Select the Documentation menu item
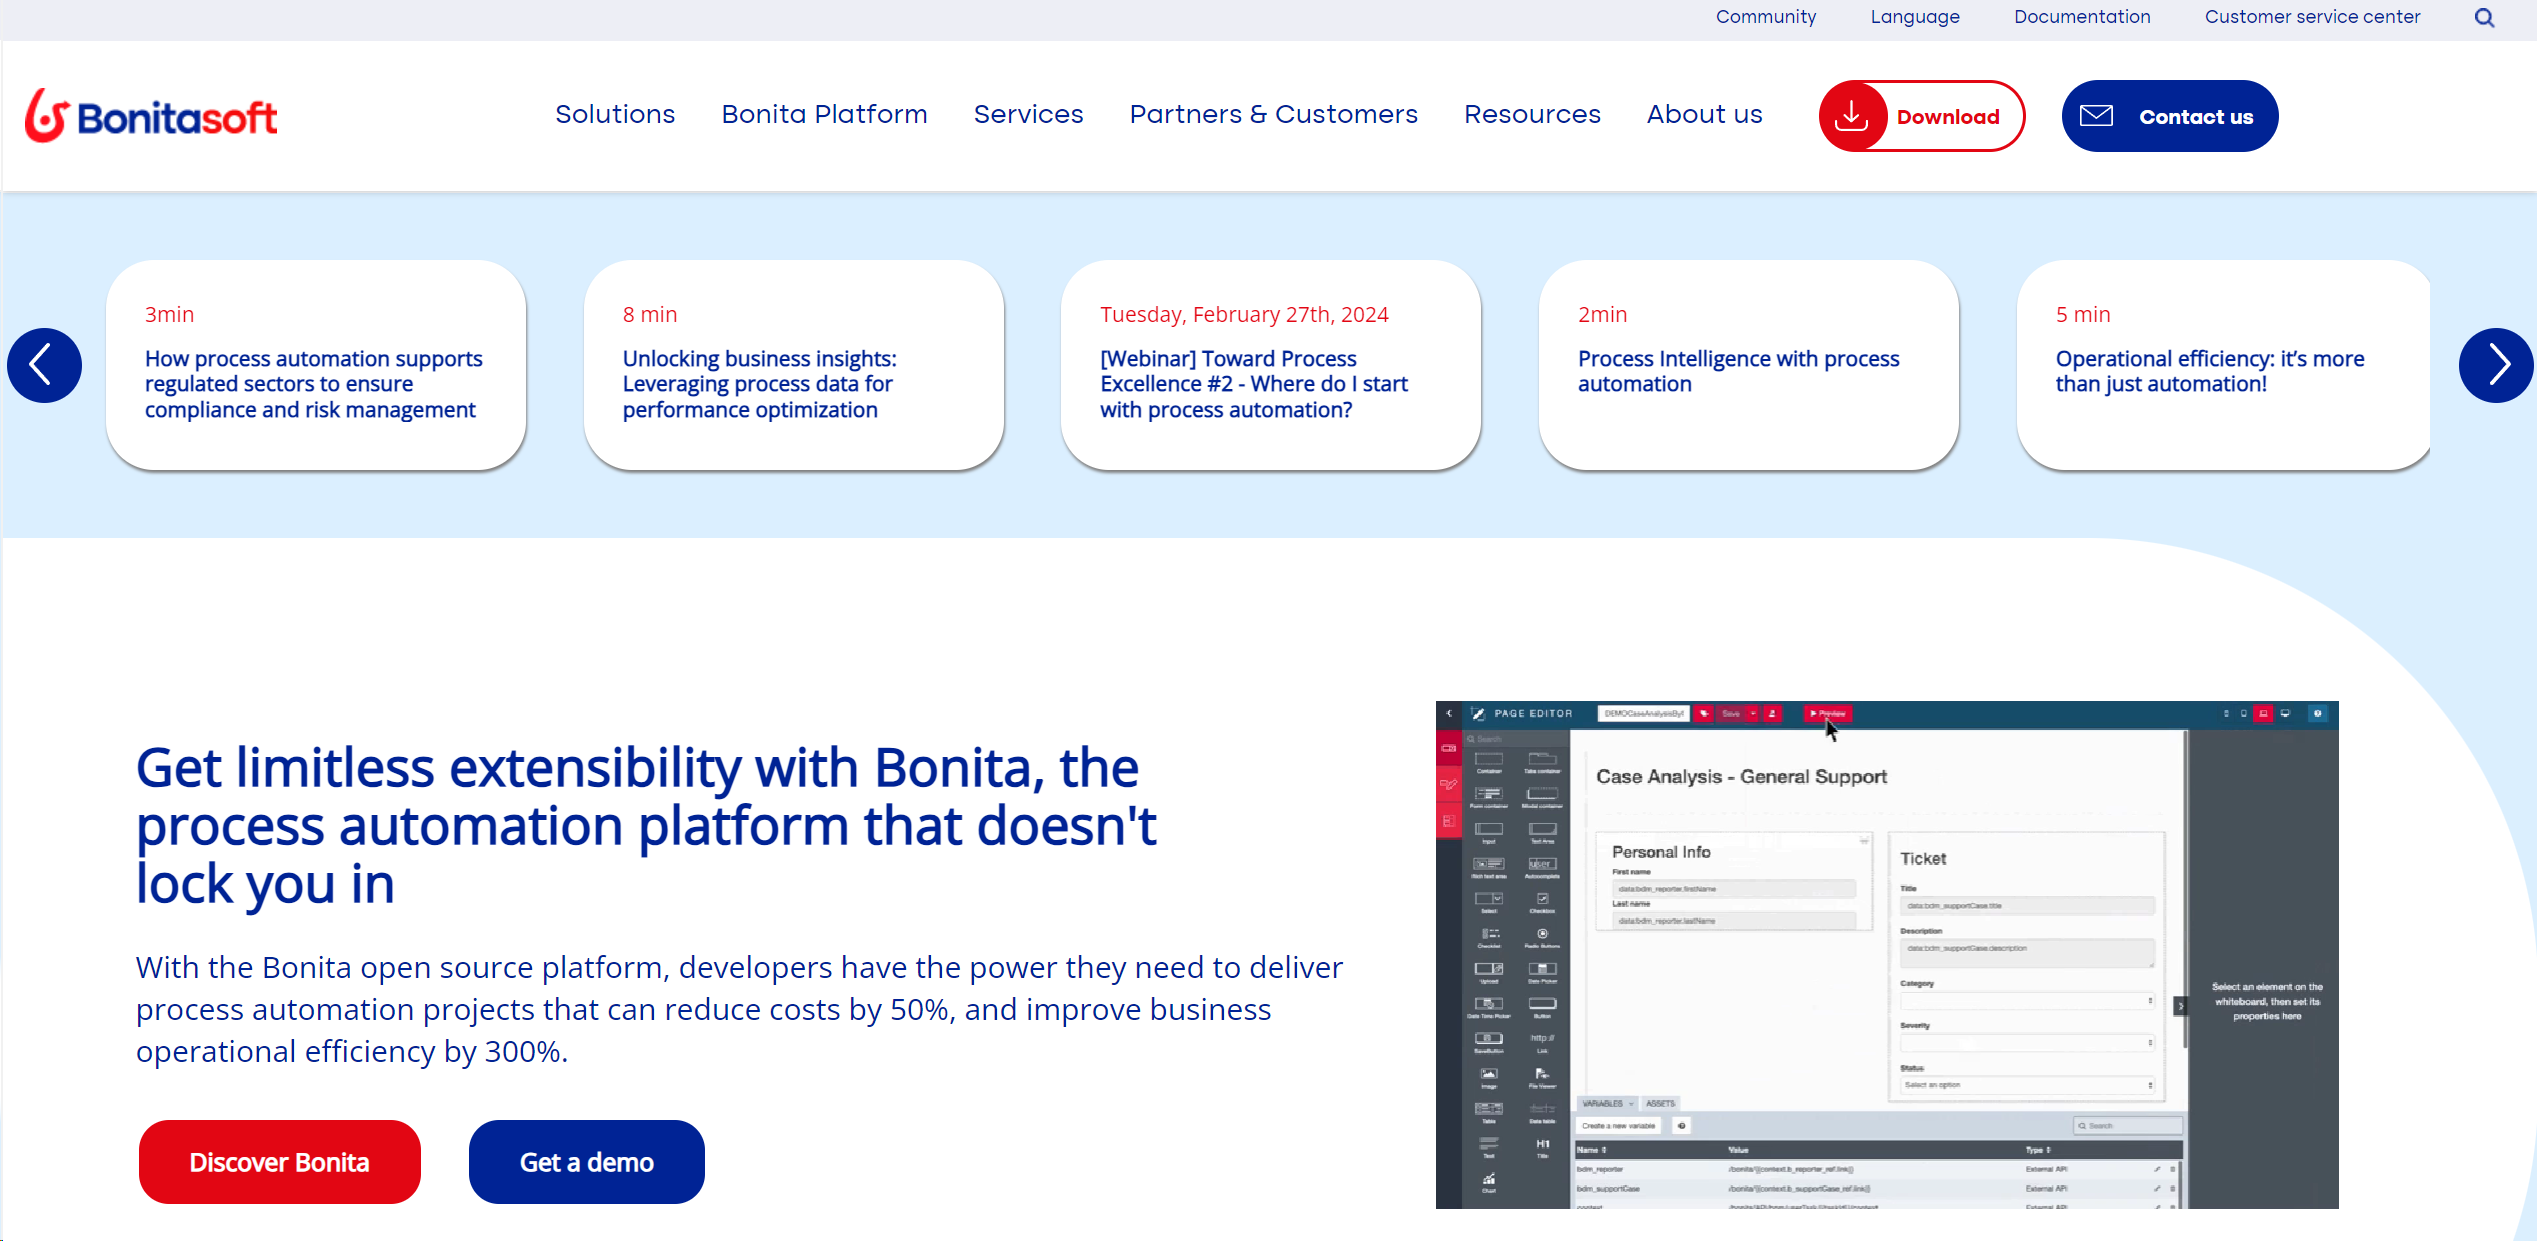This screenshot has width=2537, height=1241. point(2081,16)
